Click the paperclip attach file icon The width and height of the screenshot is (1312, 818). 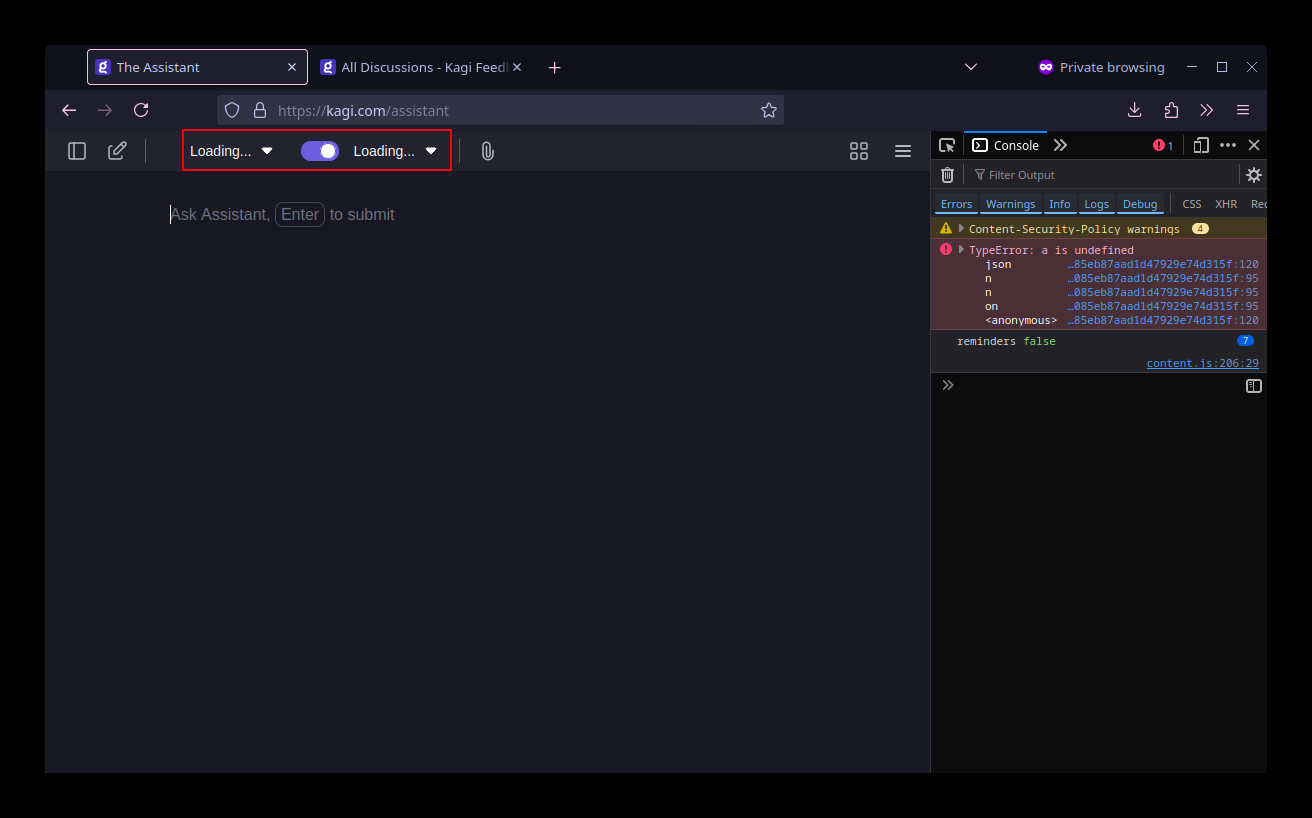click(487, 151)
